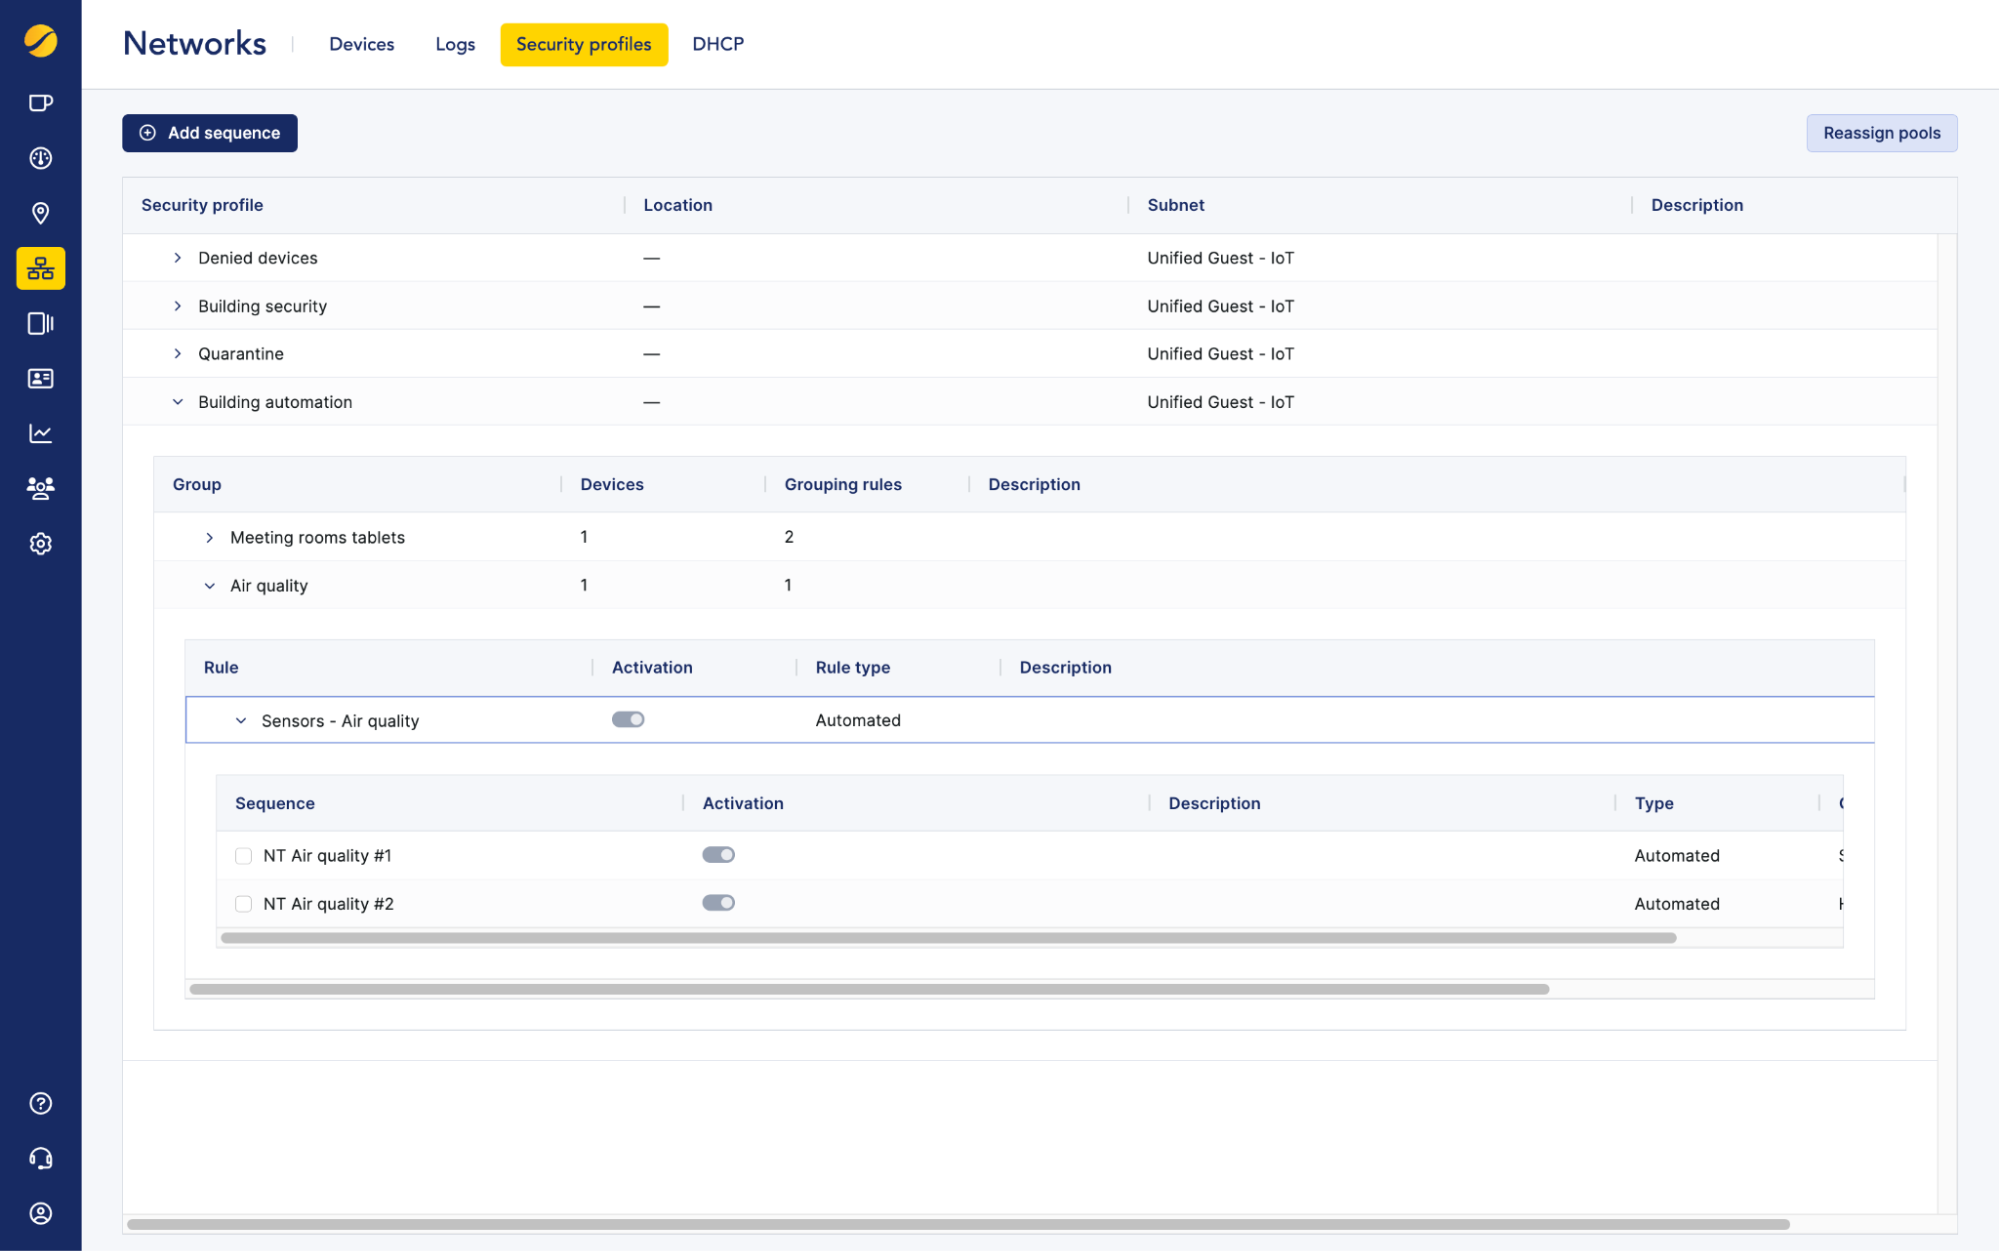This screenshot has height=1252, width=1999.
Task: Expand the Denied devices security profile
Action: point(178,257)
